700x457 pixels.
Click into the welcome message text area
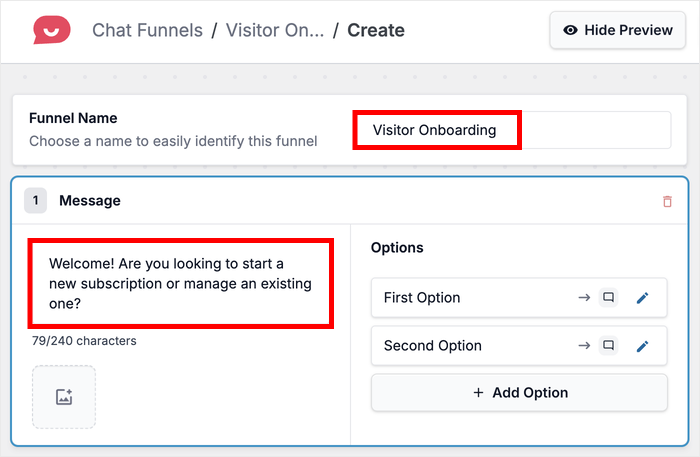click(180, 284)
